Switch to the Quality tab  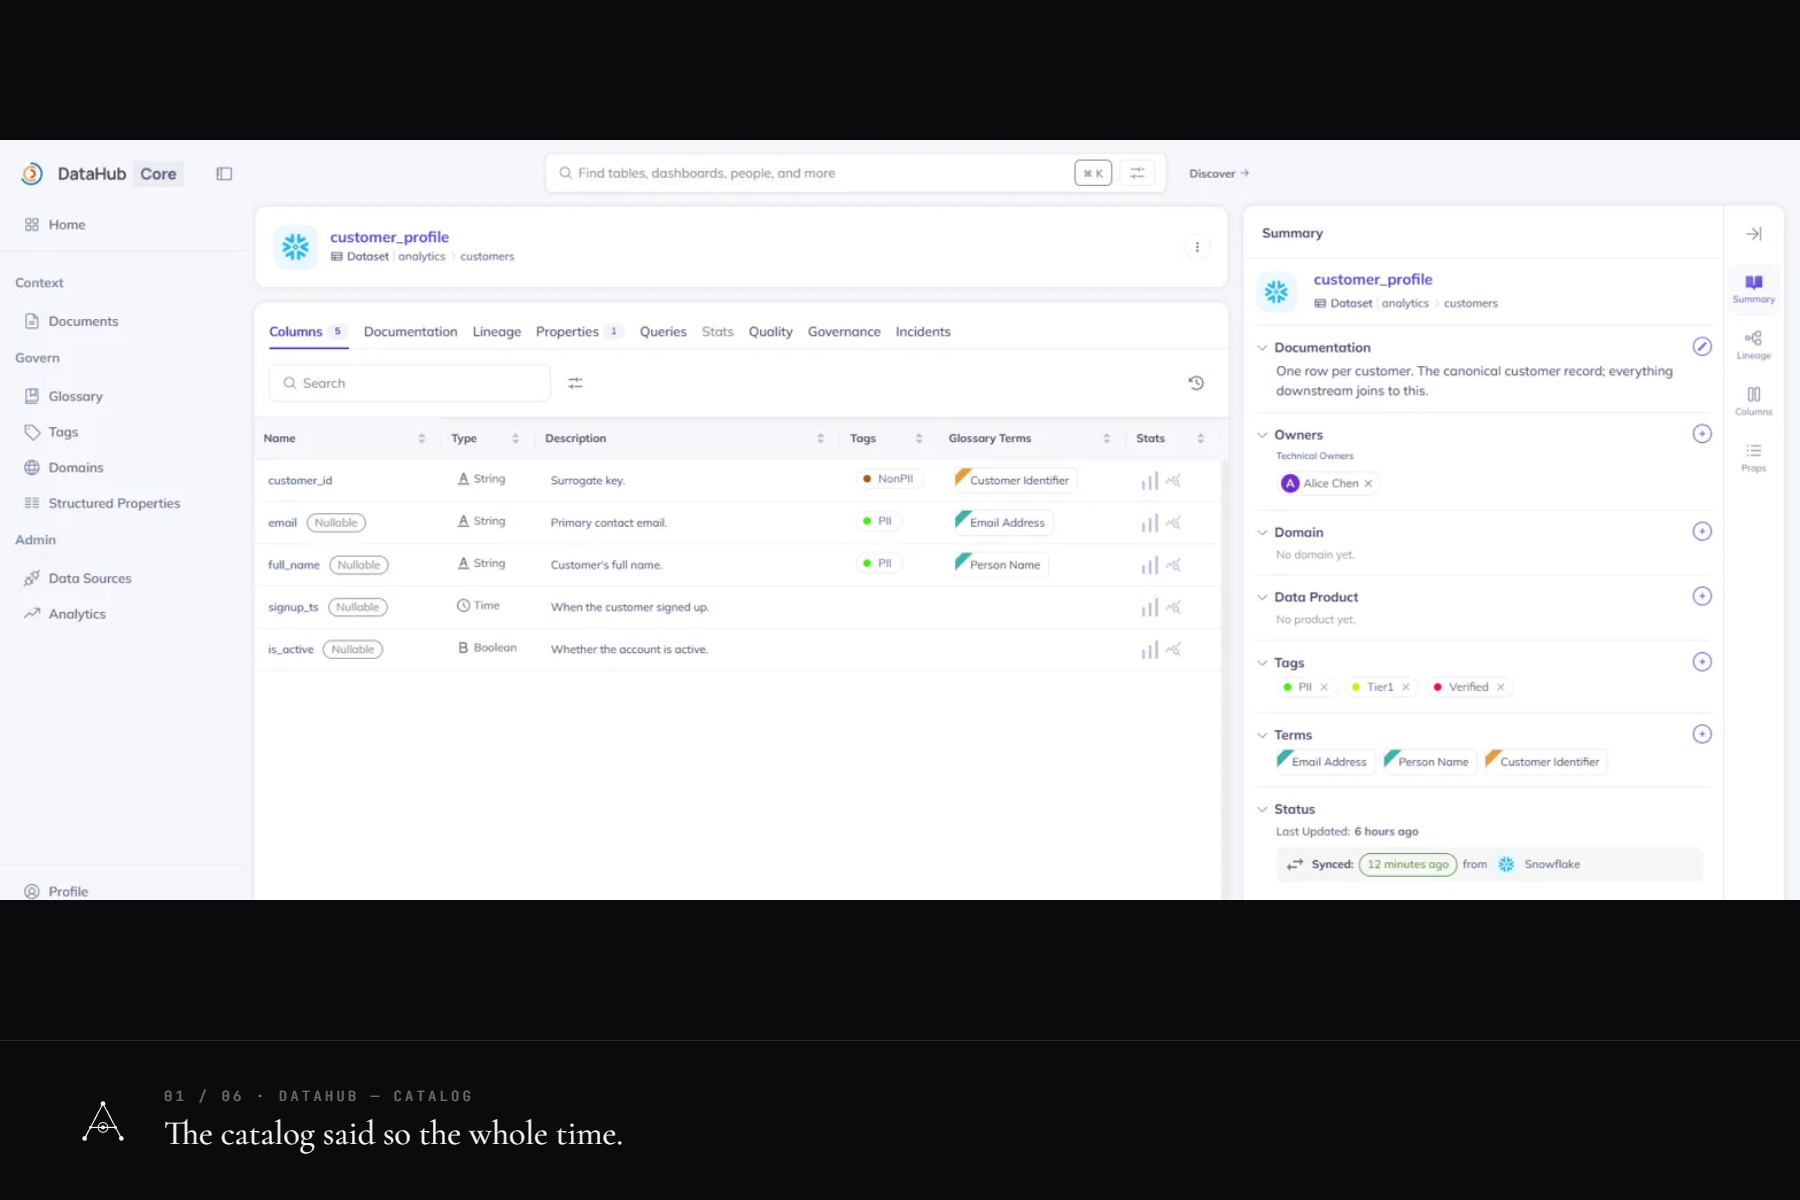[771, 332]
